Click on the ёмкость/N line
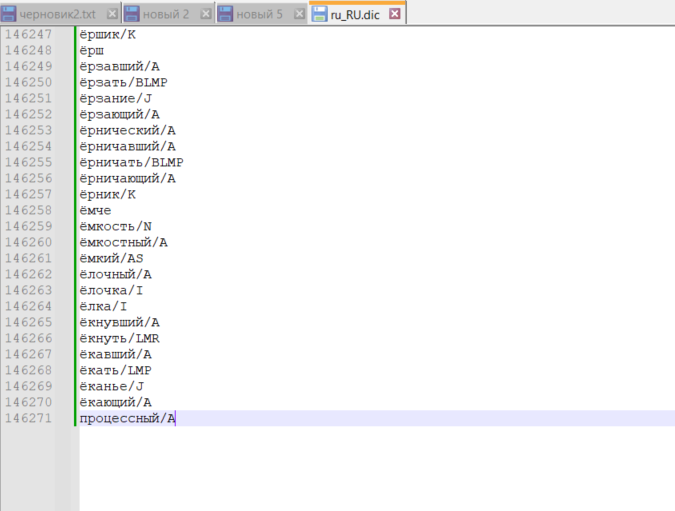The width and height of the screenshot is (675, 511). point(115,226)
